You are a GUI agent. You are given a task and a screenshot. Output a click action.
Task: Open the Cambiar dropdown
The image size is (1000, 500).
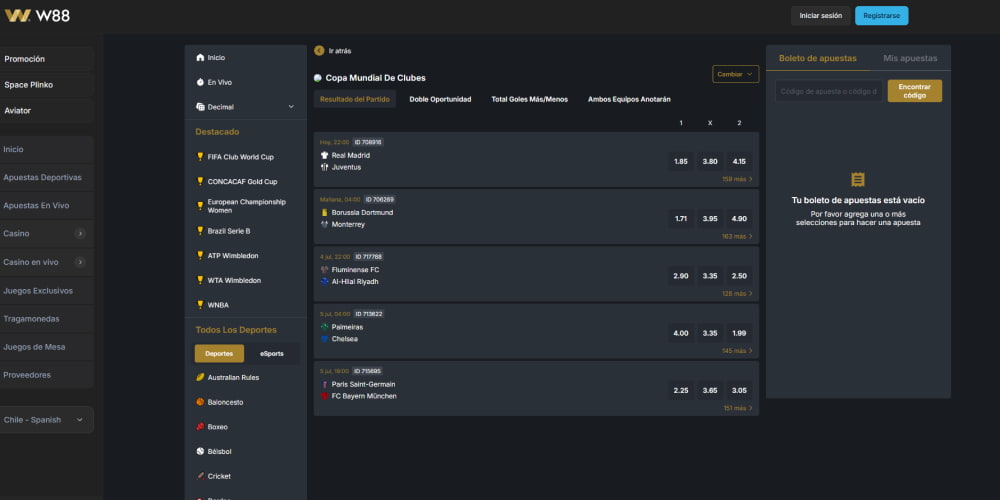point(735,74)
